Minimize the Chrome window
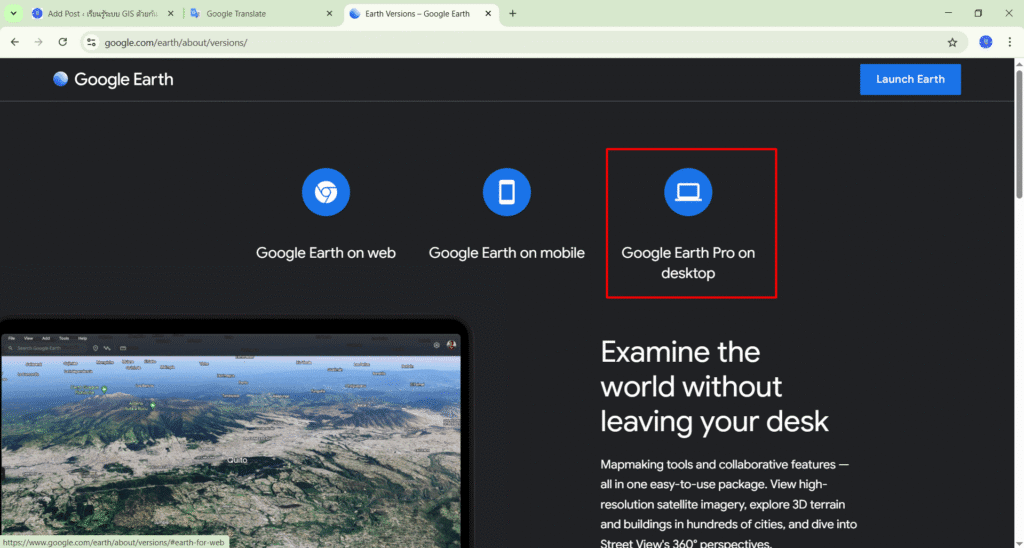The height and width of the screenshot is (548, 1024). [948, 13]
